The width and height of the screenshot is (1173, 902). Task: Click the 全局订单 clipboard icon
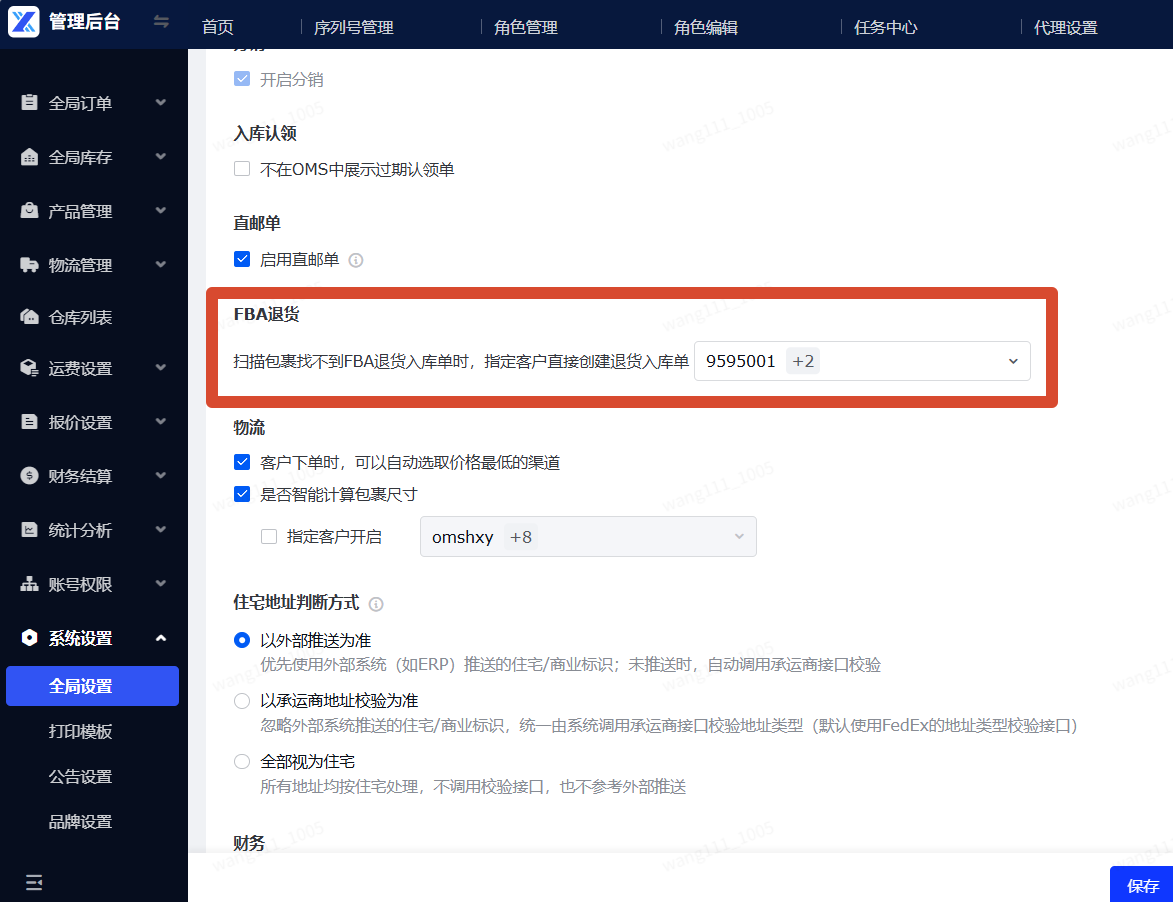tap(29, 102)
